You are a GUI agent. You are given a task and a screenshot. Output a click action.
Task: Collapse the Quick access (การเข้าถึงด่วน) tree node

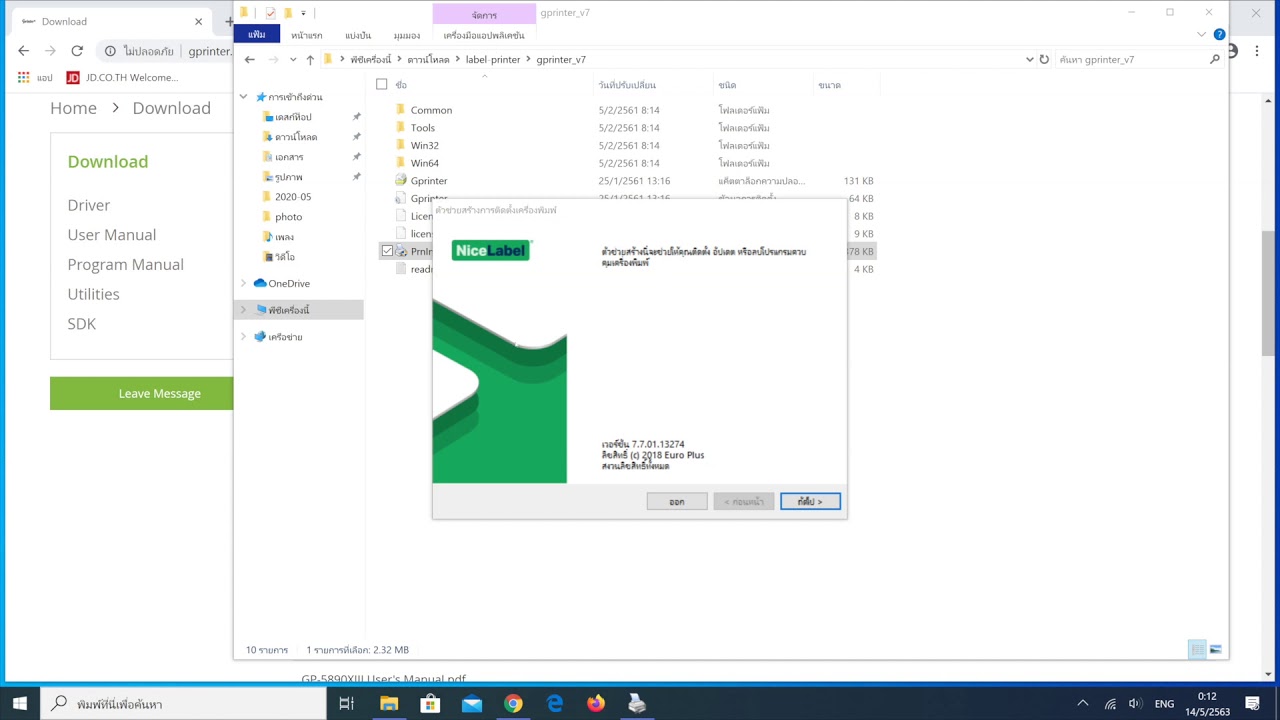pyautogui.click(x=243, y=97)
